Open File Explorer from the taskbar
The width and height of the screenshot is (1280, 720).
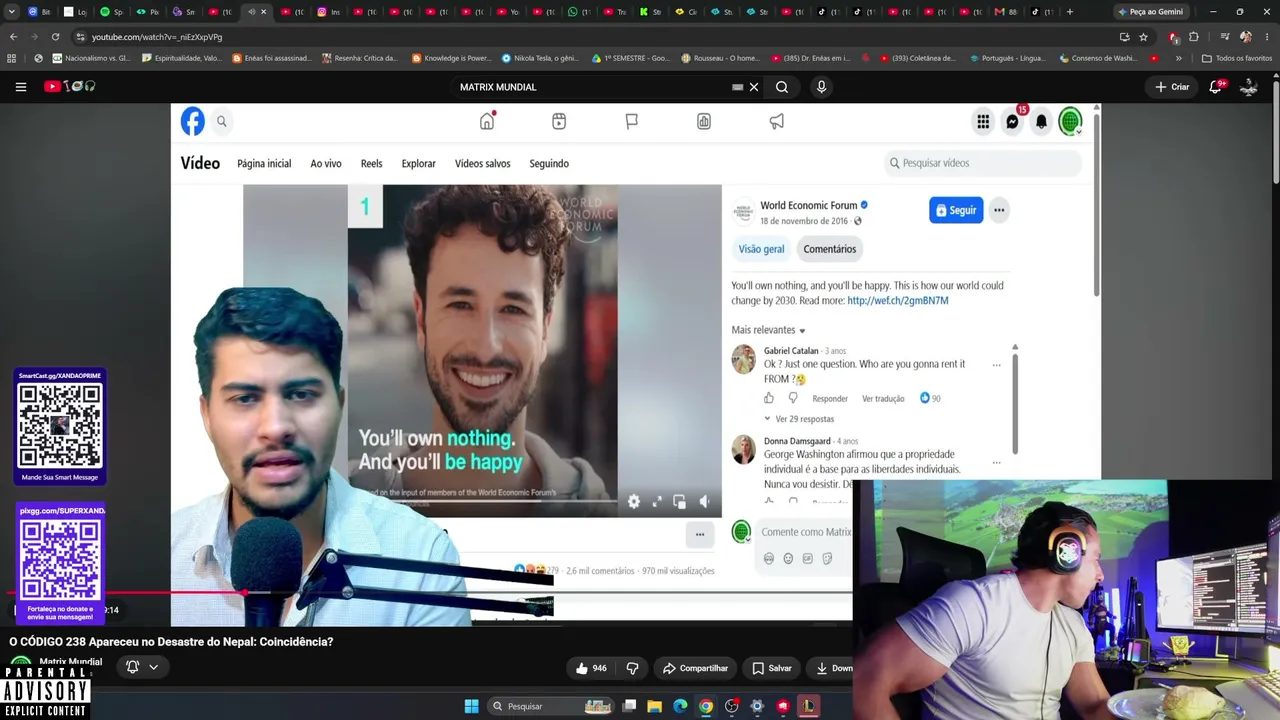(654, 706)
